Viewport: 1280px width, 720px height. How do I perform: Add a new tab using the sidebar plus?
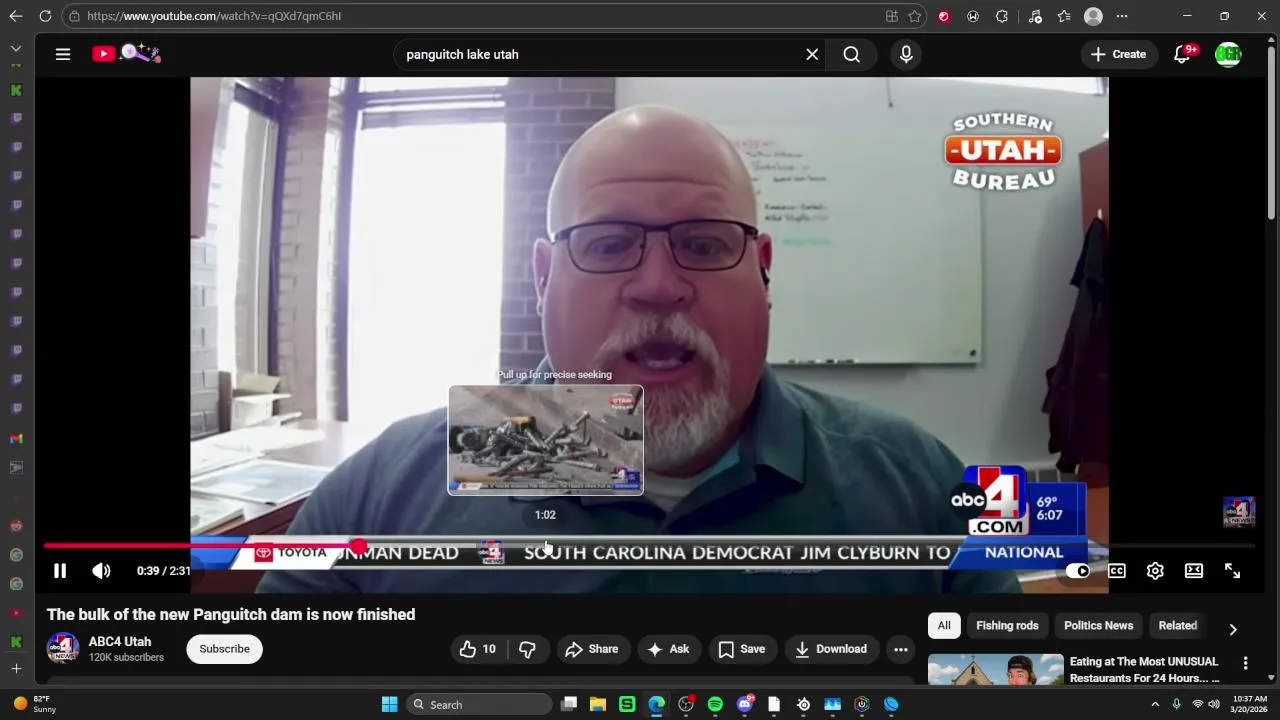pos(16,668)
